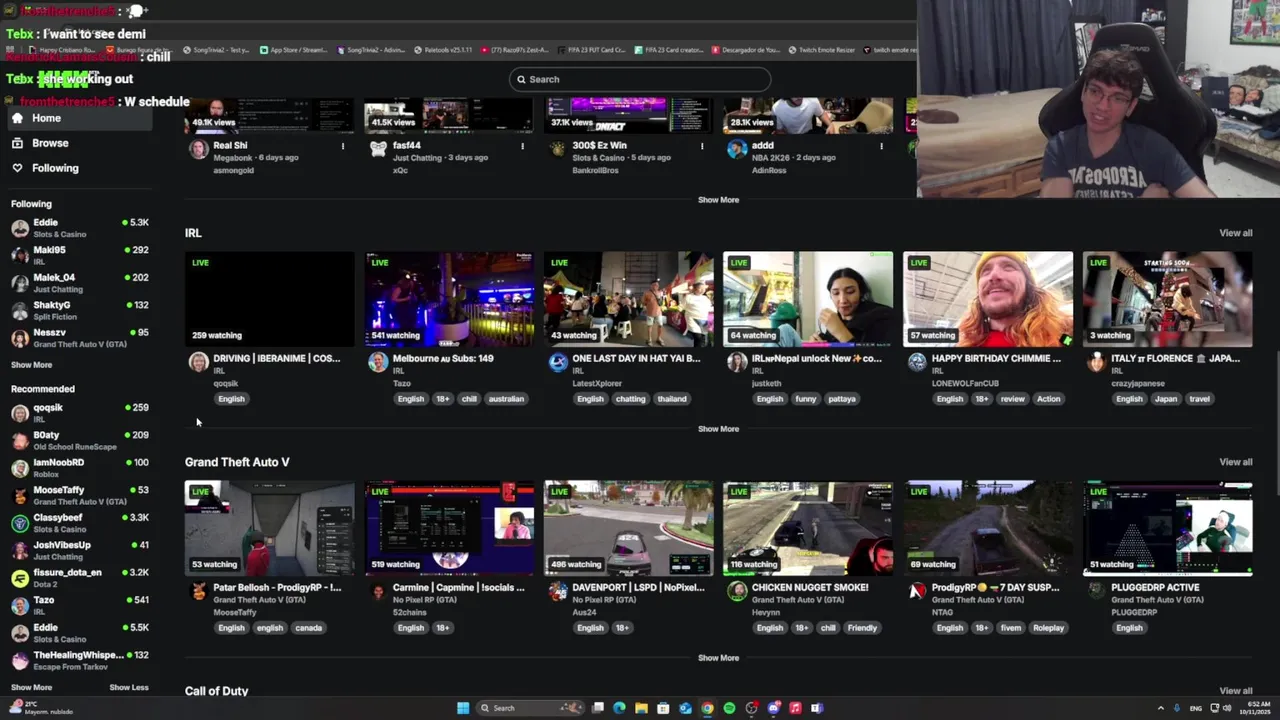Expand Show More below top clips row
Viewport: 1280px width, 720px height.
pyautogui.click(x=718, y=200)
